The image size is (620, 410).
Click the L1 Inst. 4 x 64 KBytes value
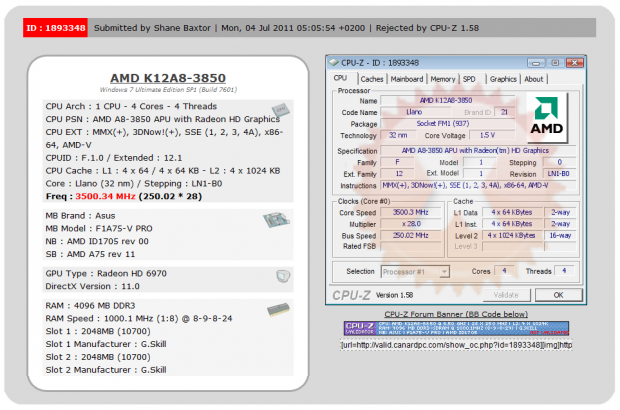pos(512,224)
